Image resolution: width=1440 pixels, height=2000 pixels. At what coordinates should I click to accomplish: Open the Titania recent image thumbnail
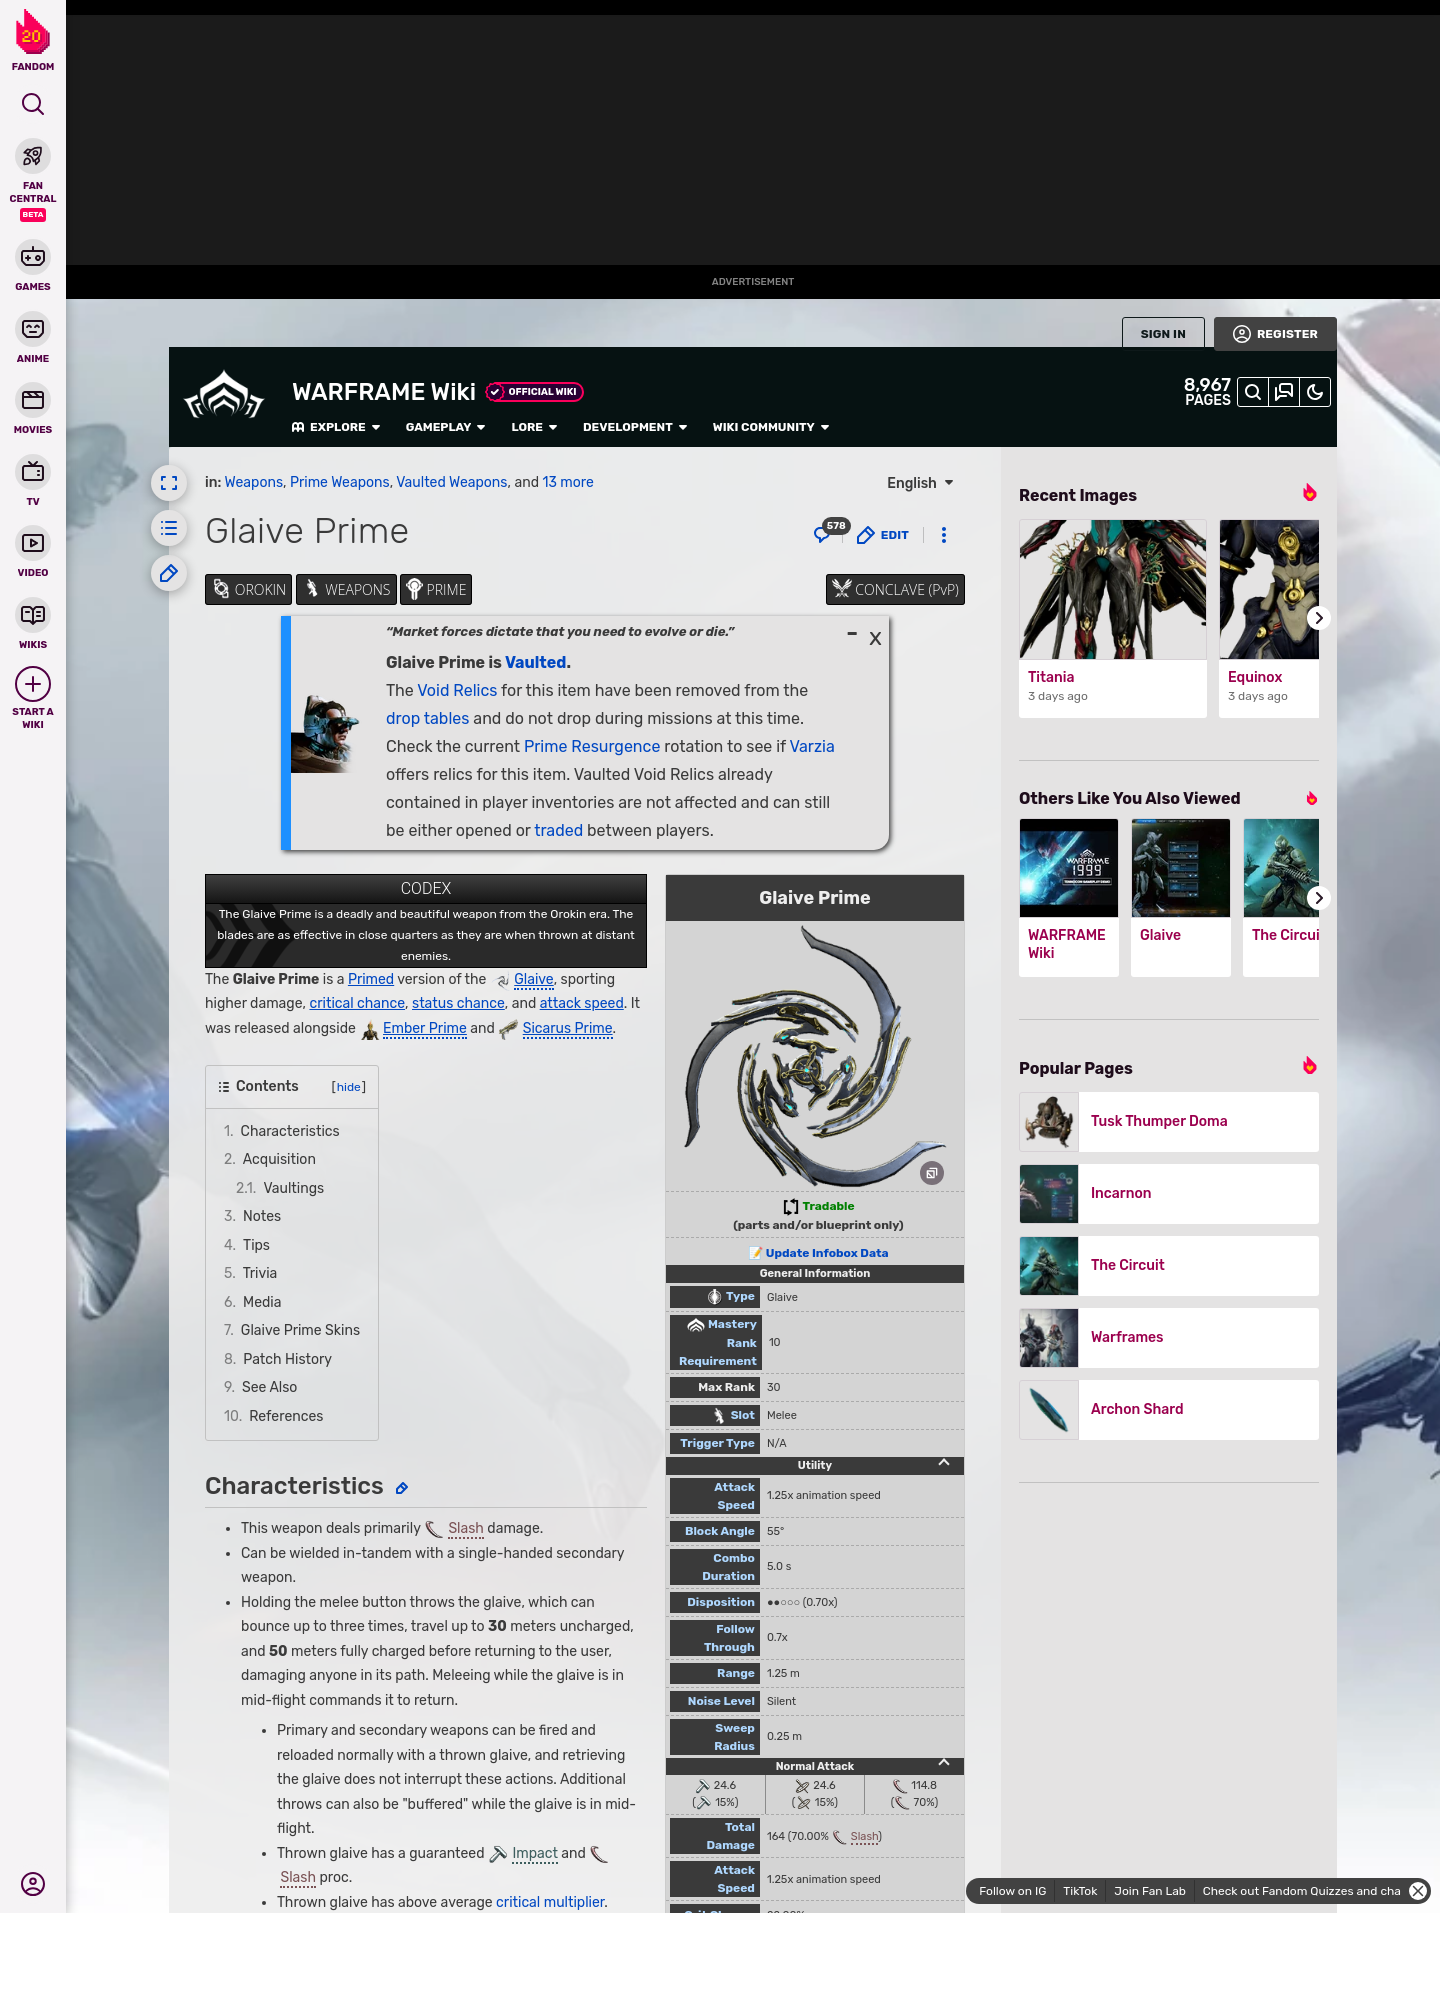(x=1113, y=589)
